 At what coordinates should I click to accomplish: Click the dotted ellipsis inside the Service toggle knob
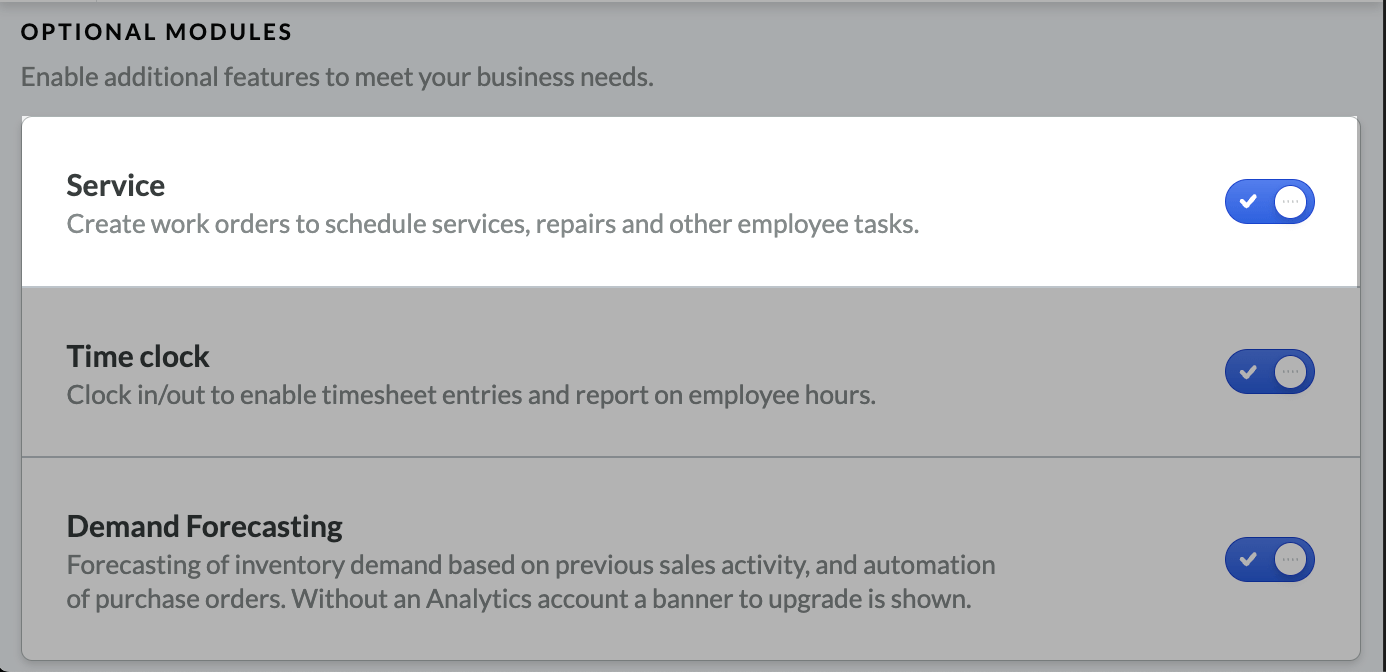tap(1291, 201)
